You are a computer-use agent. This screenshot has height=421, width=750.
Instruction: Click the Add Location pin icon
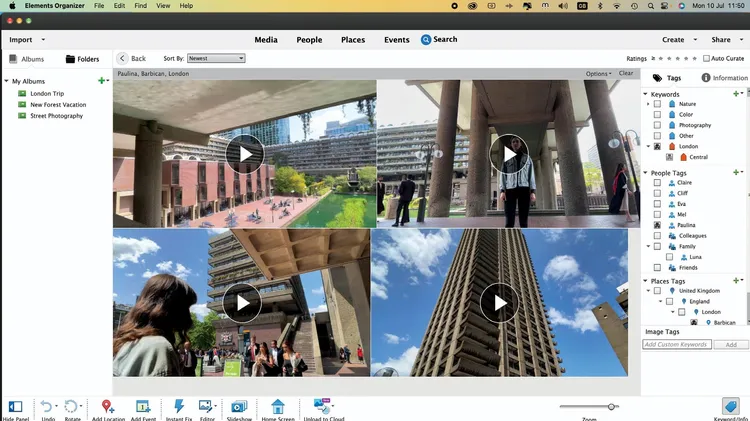pyautogui.click(x=107, y=407)
